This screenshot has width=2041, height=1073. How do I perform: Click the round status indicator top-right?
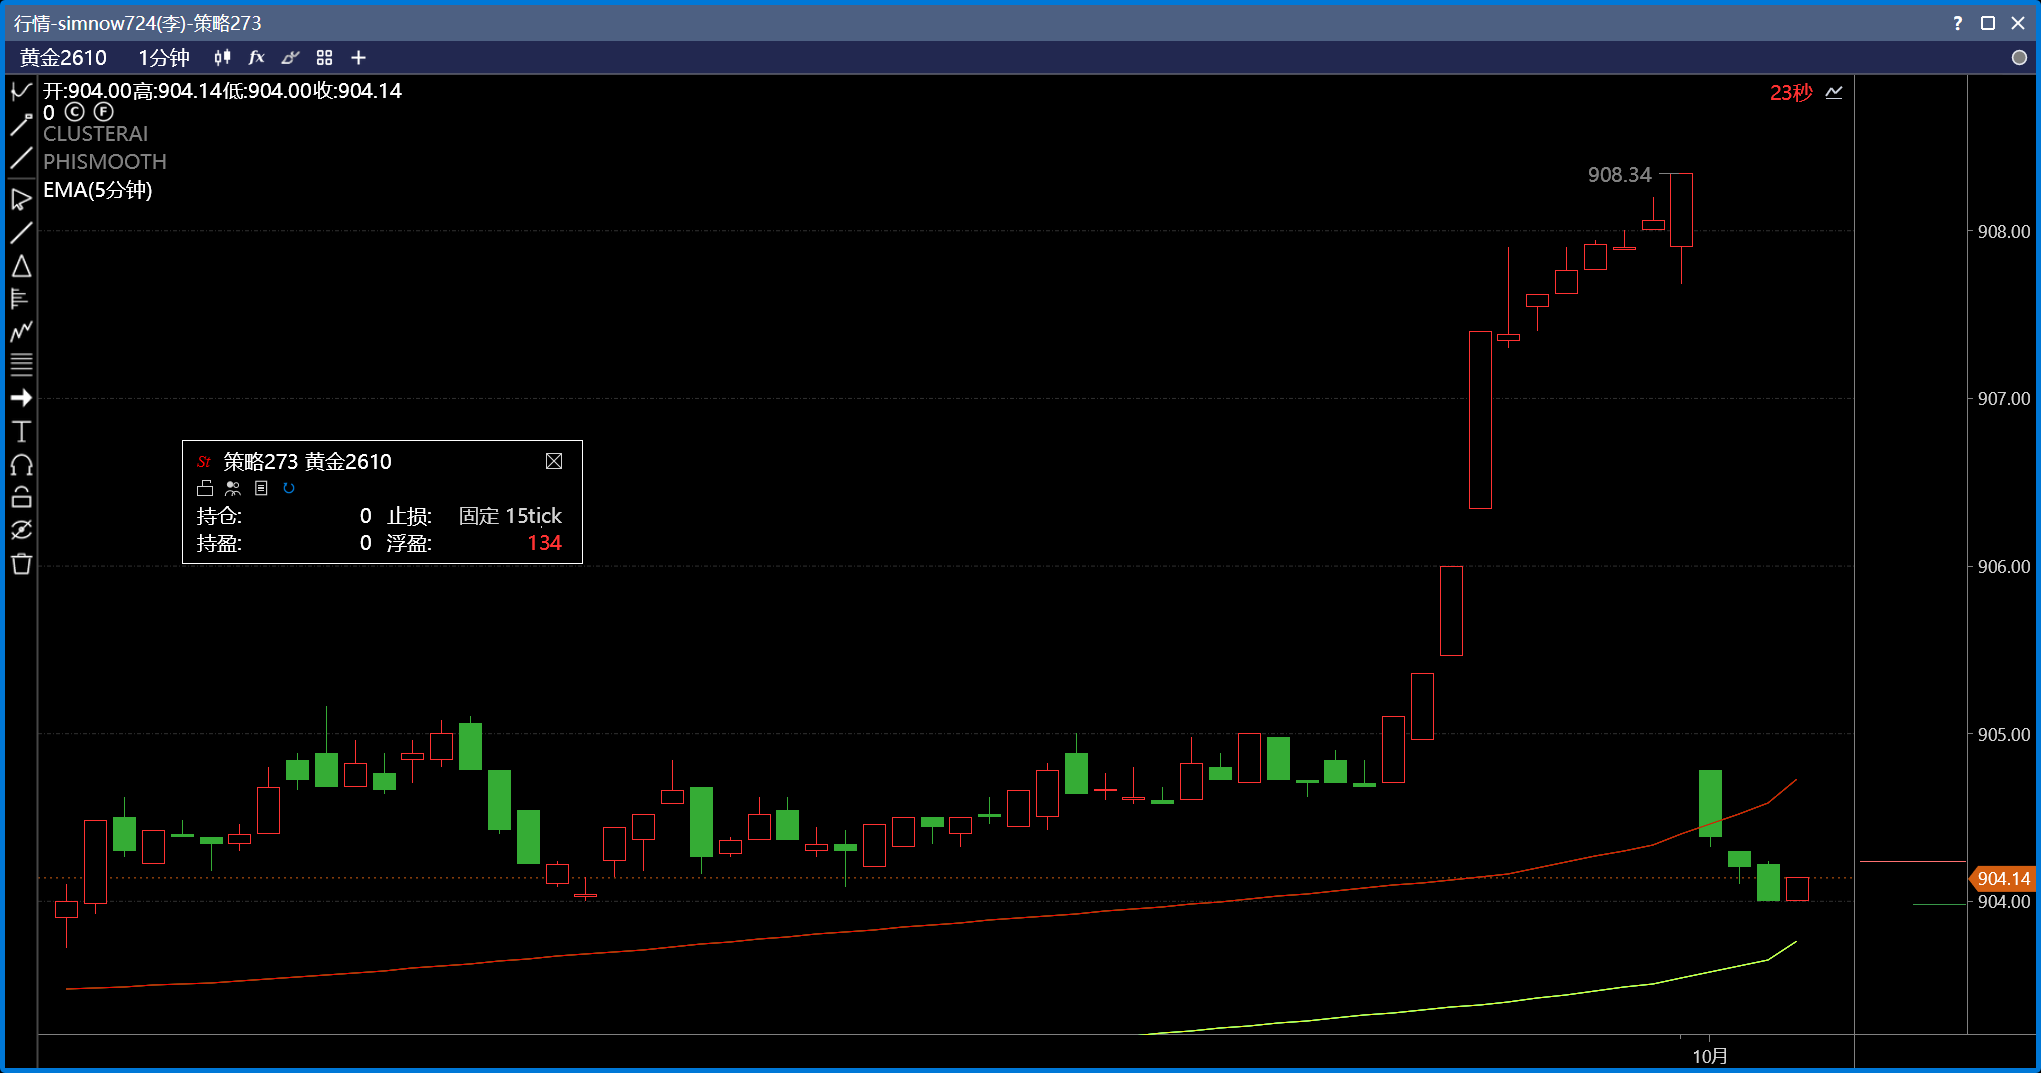(2019, 58)
